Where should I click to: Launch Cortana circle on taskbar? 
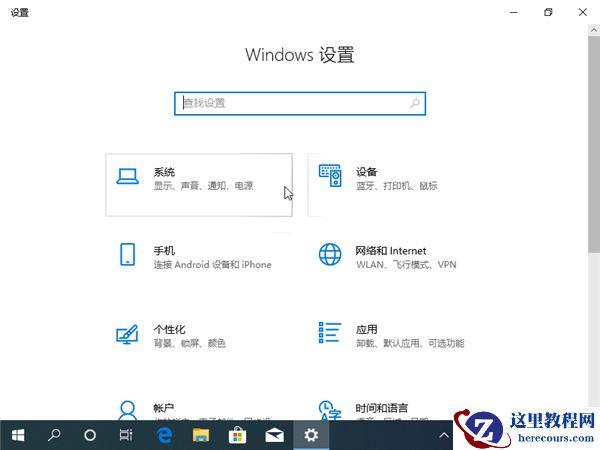pos(90,435)
